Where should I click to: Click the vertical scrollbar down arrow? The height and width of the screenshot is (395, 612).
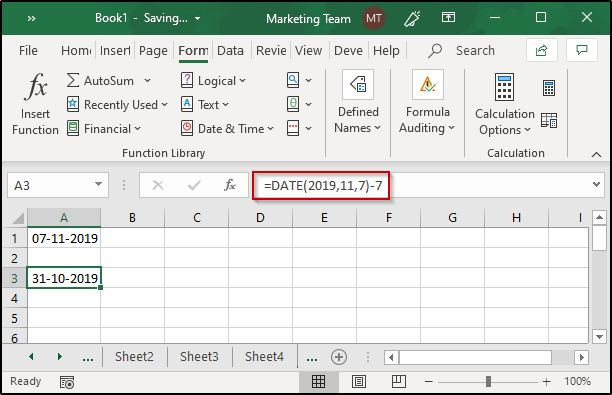click(x=599, y=336)
